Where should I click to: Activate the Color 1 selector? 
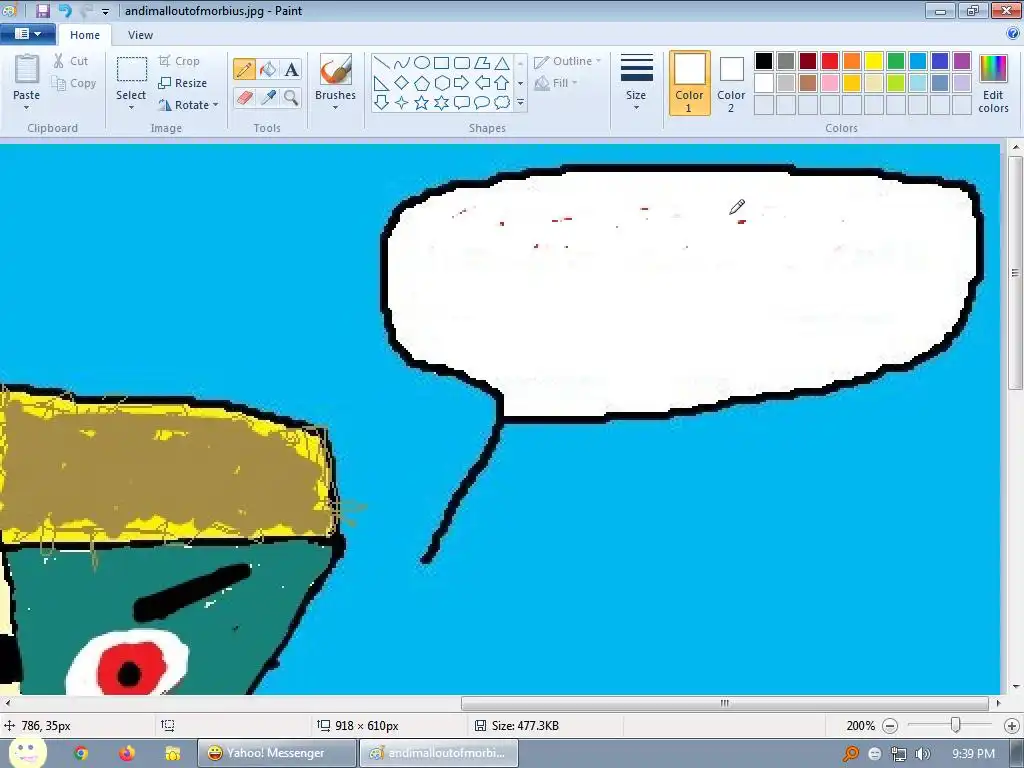[689, 83]
